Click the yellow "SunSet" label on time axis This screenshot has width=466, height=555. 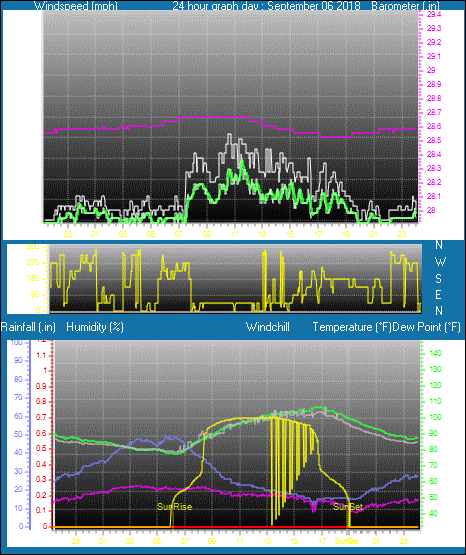[x=347, y=541]
